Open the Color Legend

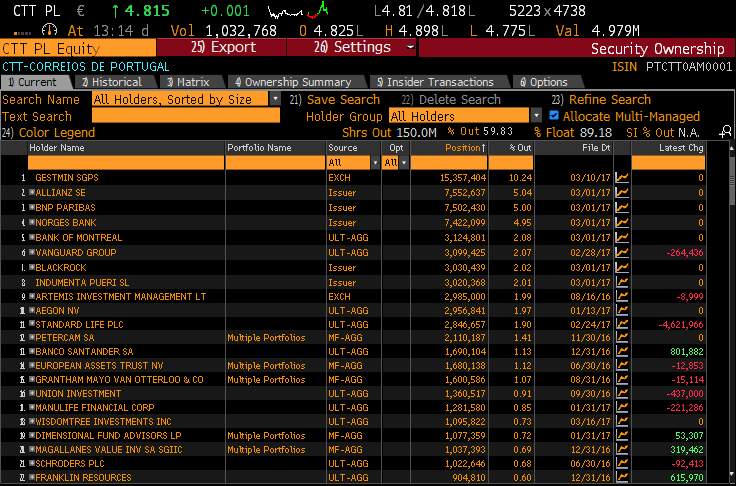[48, 132]
